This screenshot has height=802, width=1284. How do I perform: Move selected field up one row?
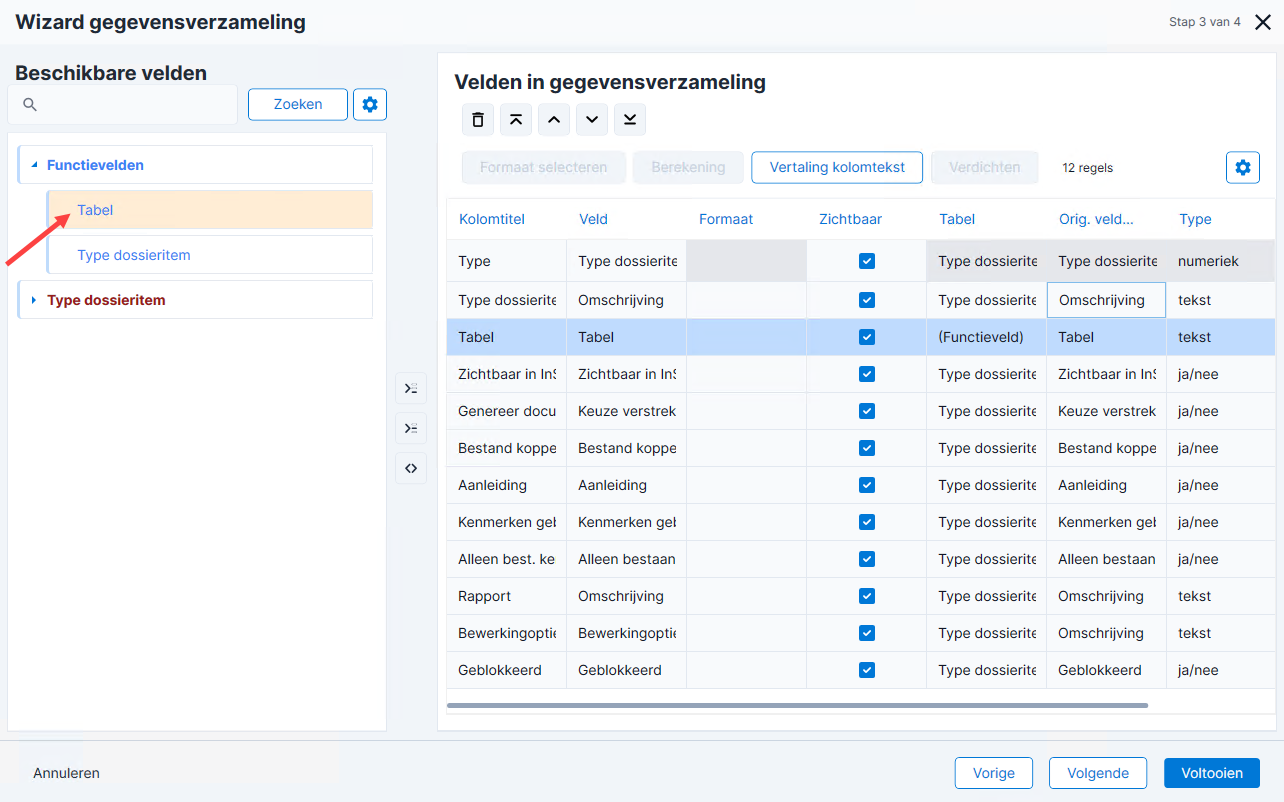(554, 120)
